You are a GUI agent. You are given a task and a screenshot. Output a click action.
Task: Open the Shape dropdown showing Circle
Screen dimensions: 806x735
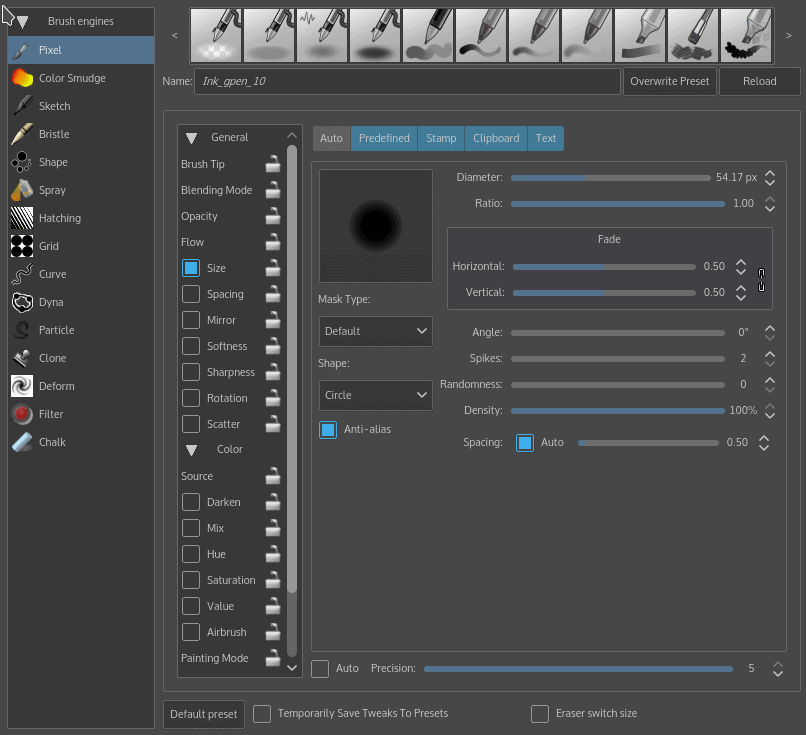(376, 395)
